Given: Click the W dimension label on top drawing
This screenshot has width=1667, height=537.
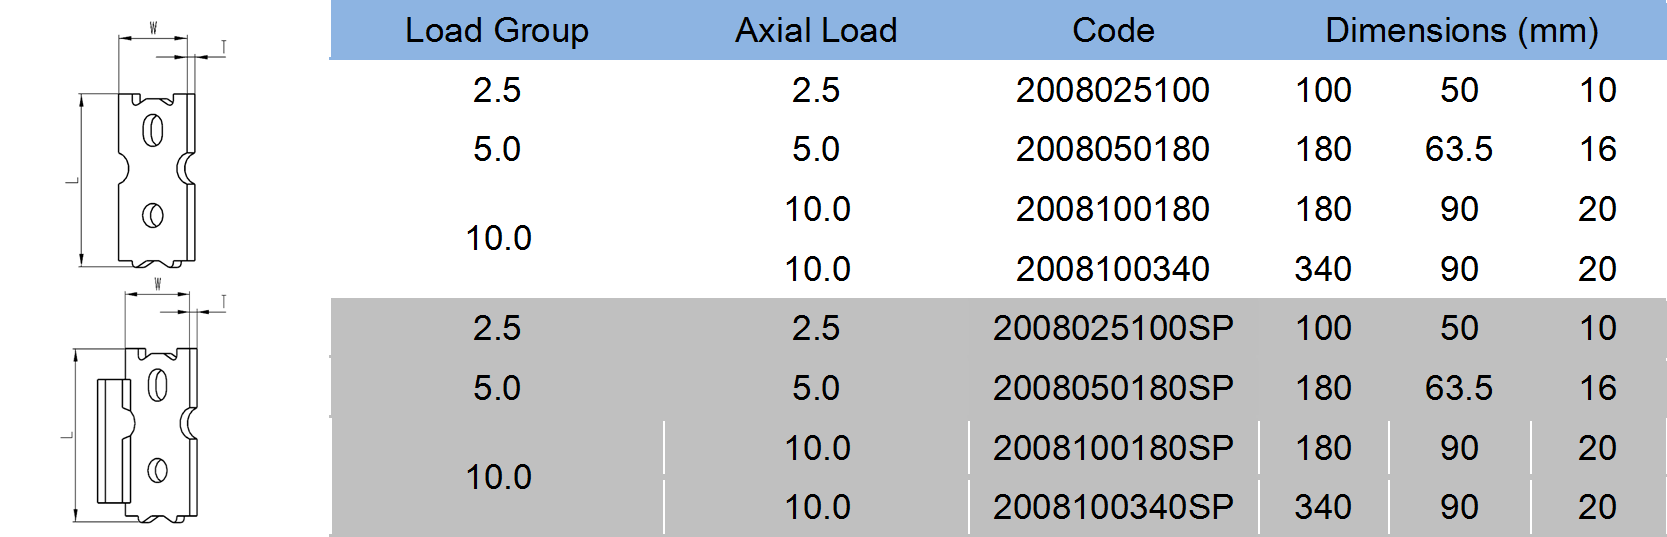Looking at the screenshot, I should 153,28.
